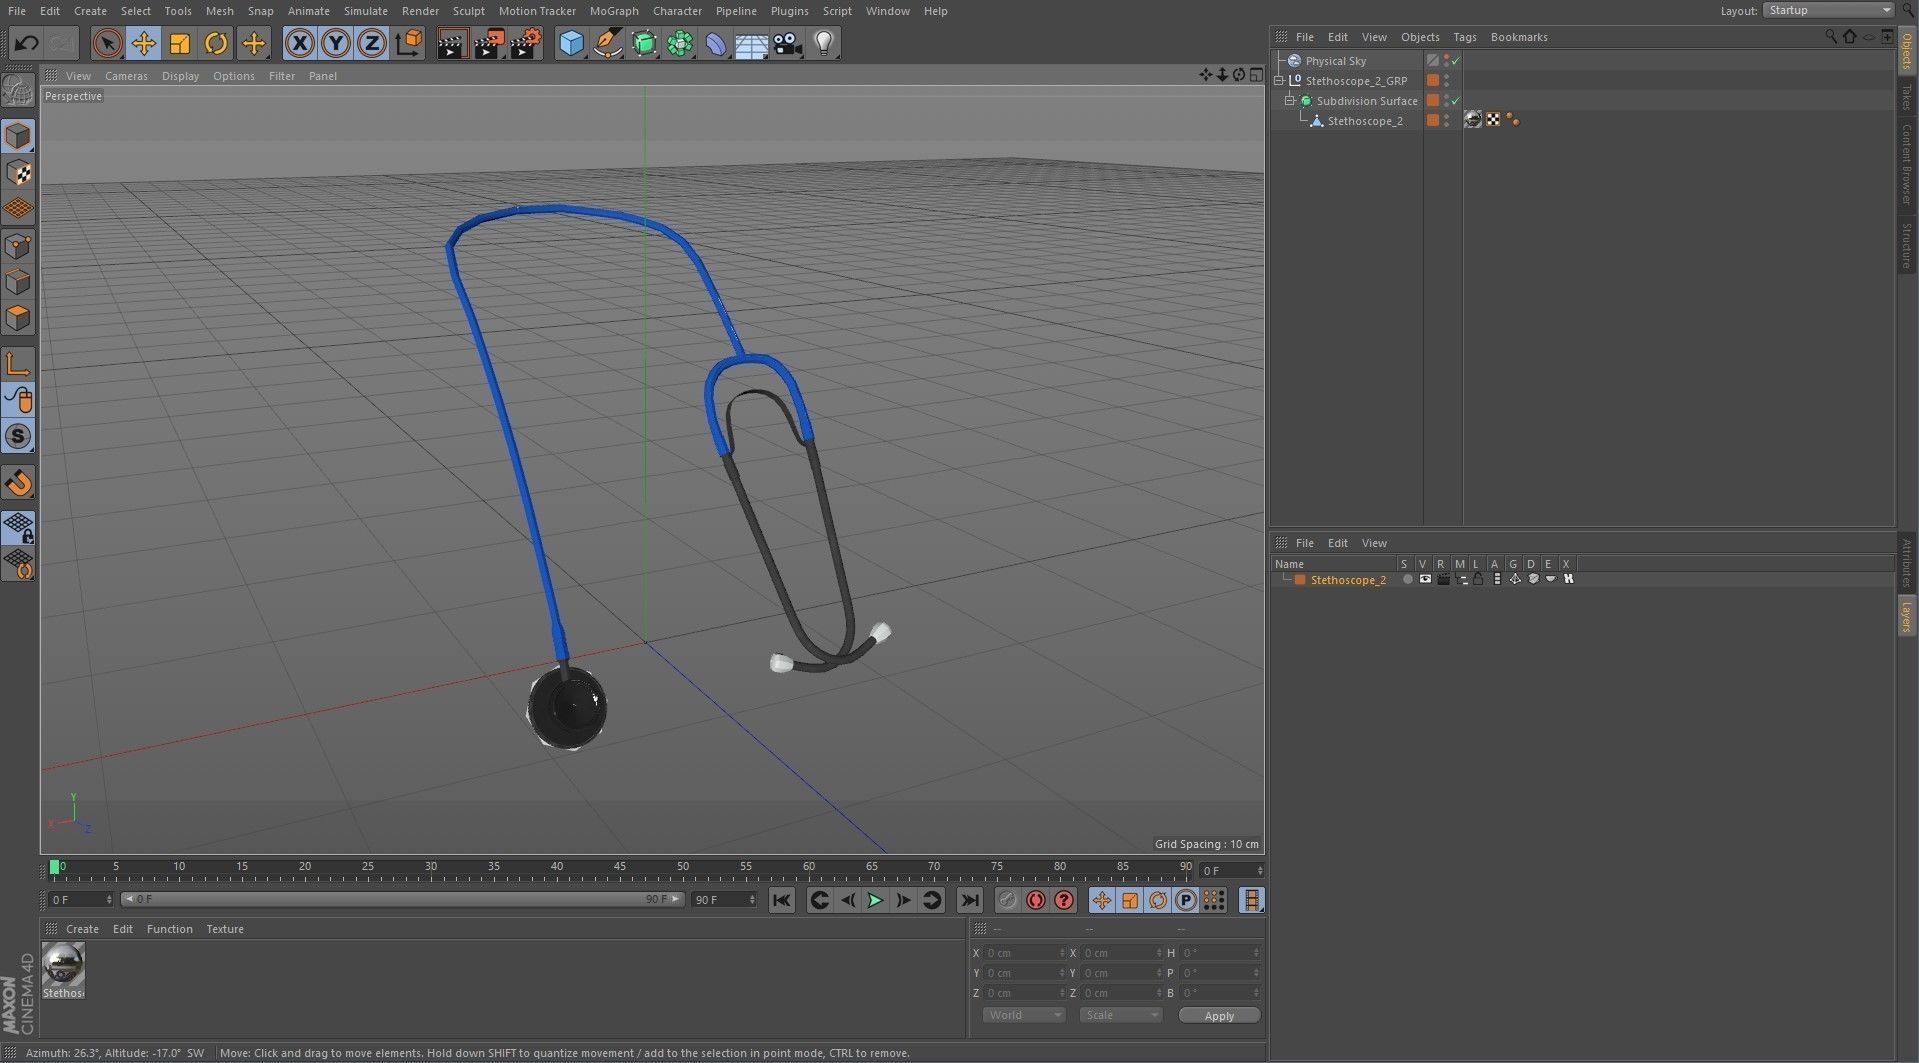Open viewport Cameras menu
Image resolution: width=1919 pixels, height=1063 pixels.
pos(126,76)
